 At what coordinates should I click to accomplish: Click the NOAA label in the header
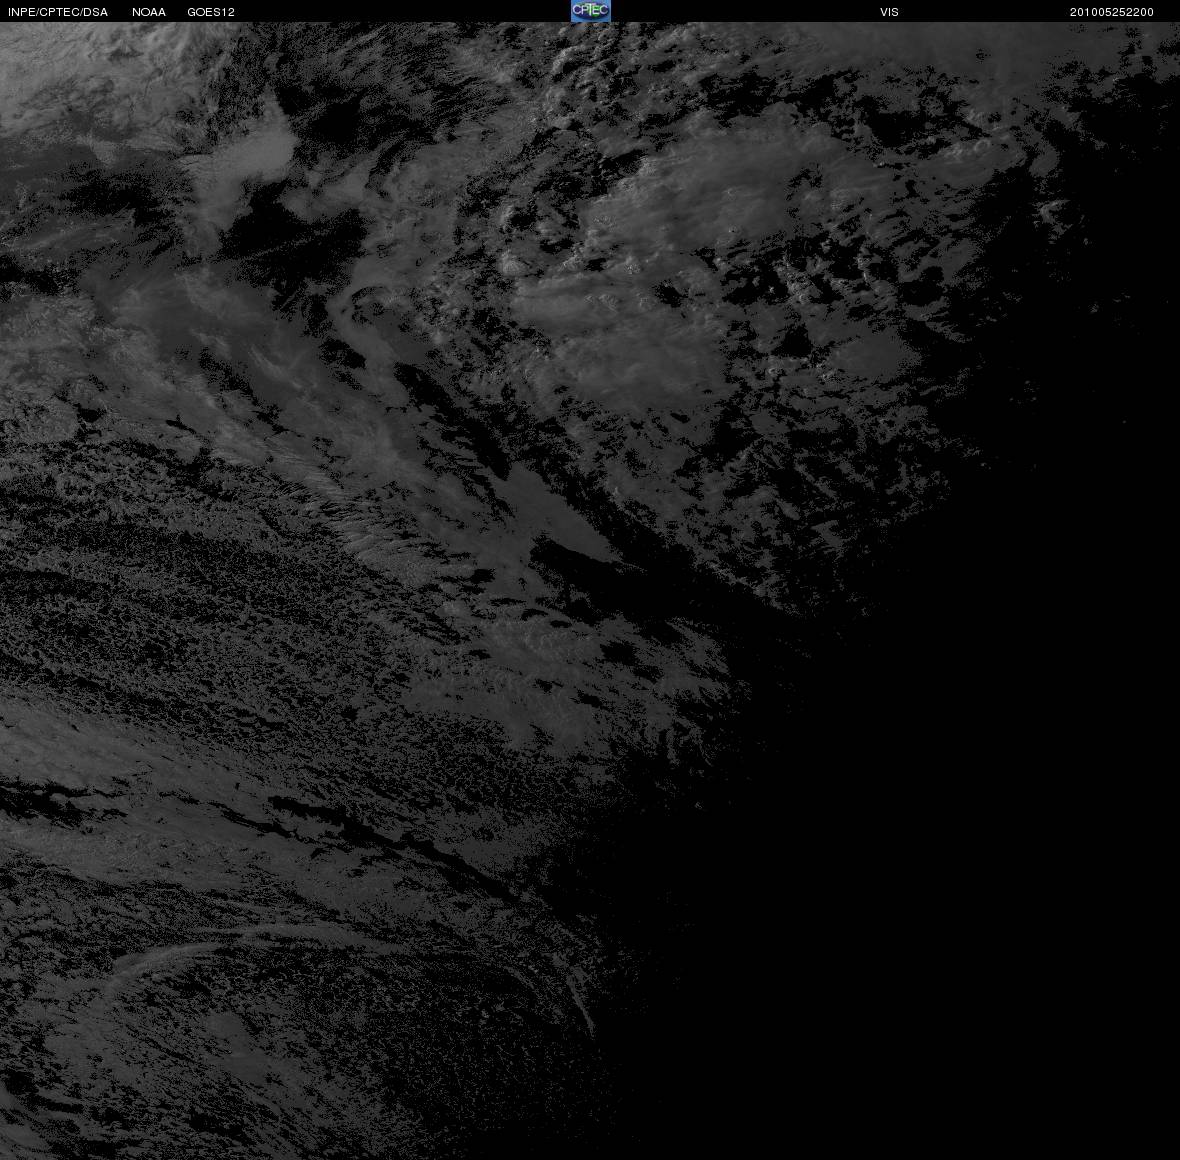[x=148, y=12]
